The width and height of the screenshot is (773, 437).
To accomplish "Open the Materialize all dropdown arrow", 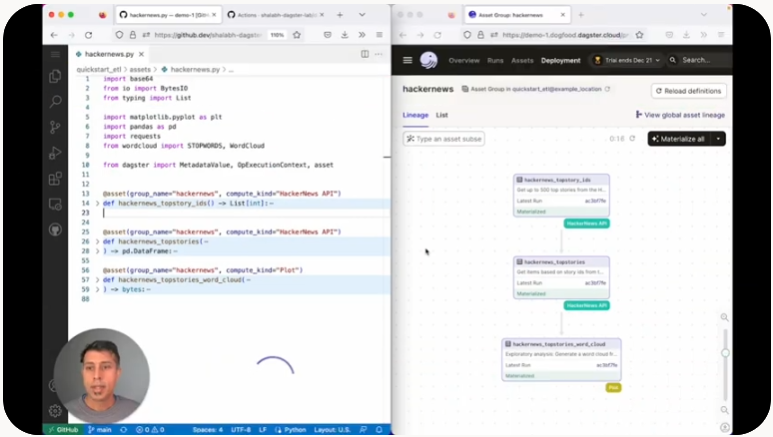I will pos(718,139).
